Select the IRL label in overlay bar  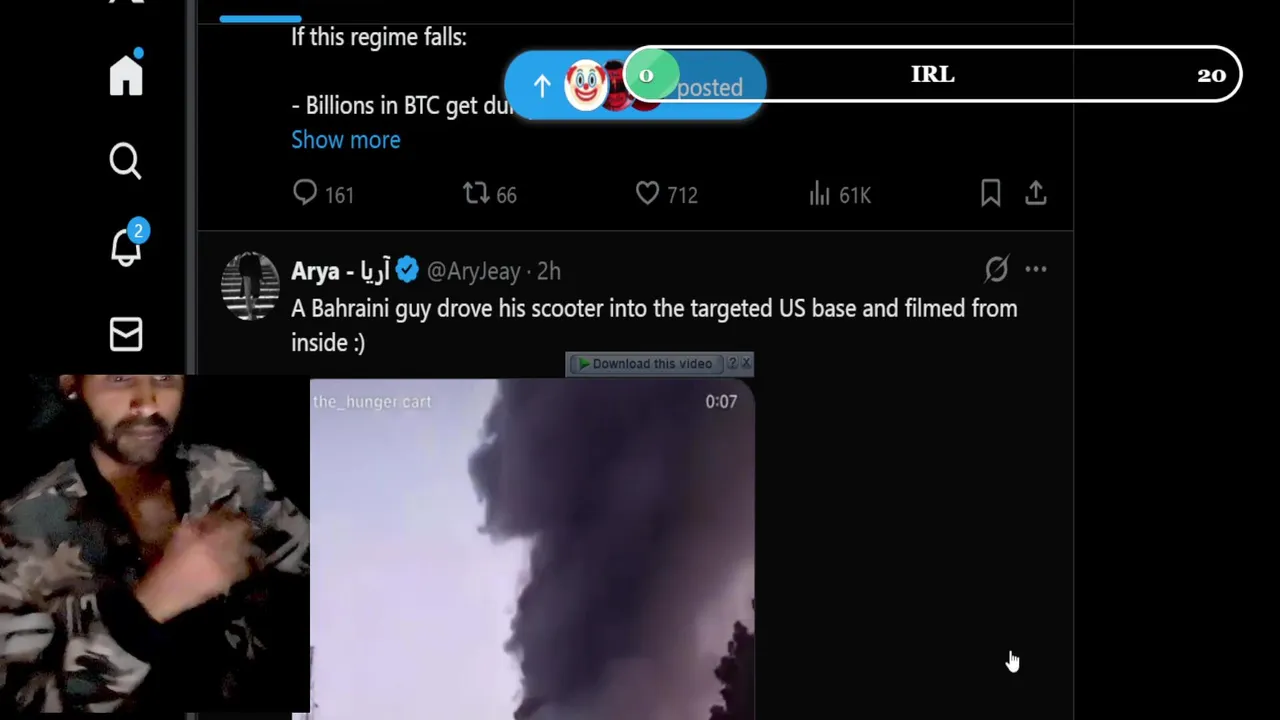pyautogui.click(x=933, y=75)
